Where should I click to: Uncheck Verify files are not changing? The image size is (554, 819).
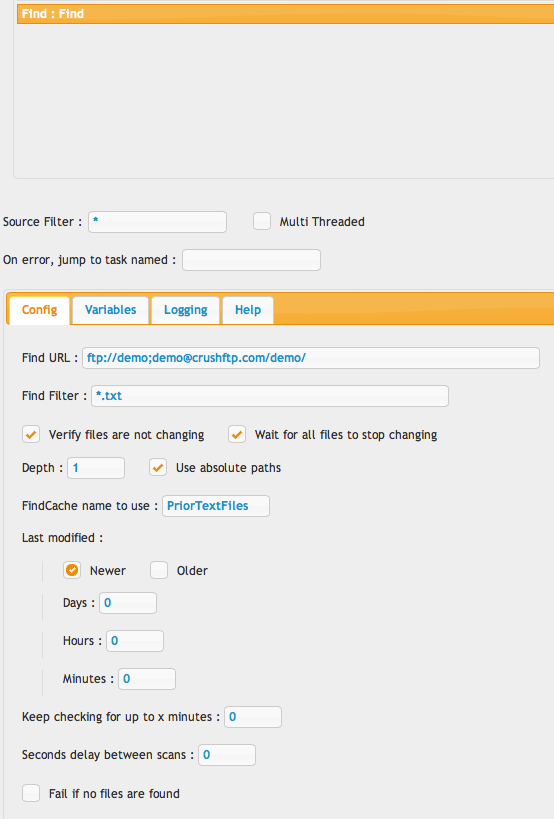pyautogui.click(x=31, y=435)
